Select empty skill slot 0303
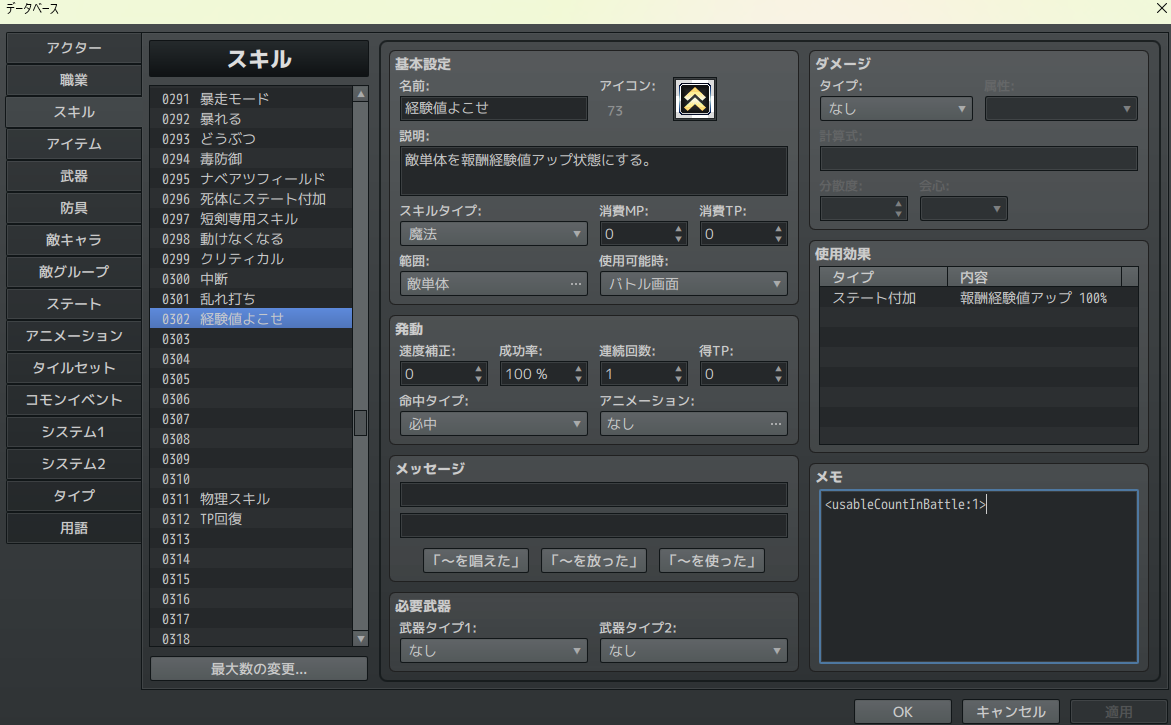 coord(251,339)
